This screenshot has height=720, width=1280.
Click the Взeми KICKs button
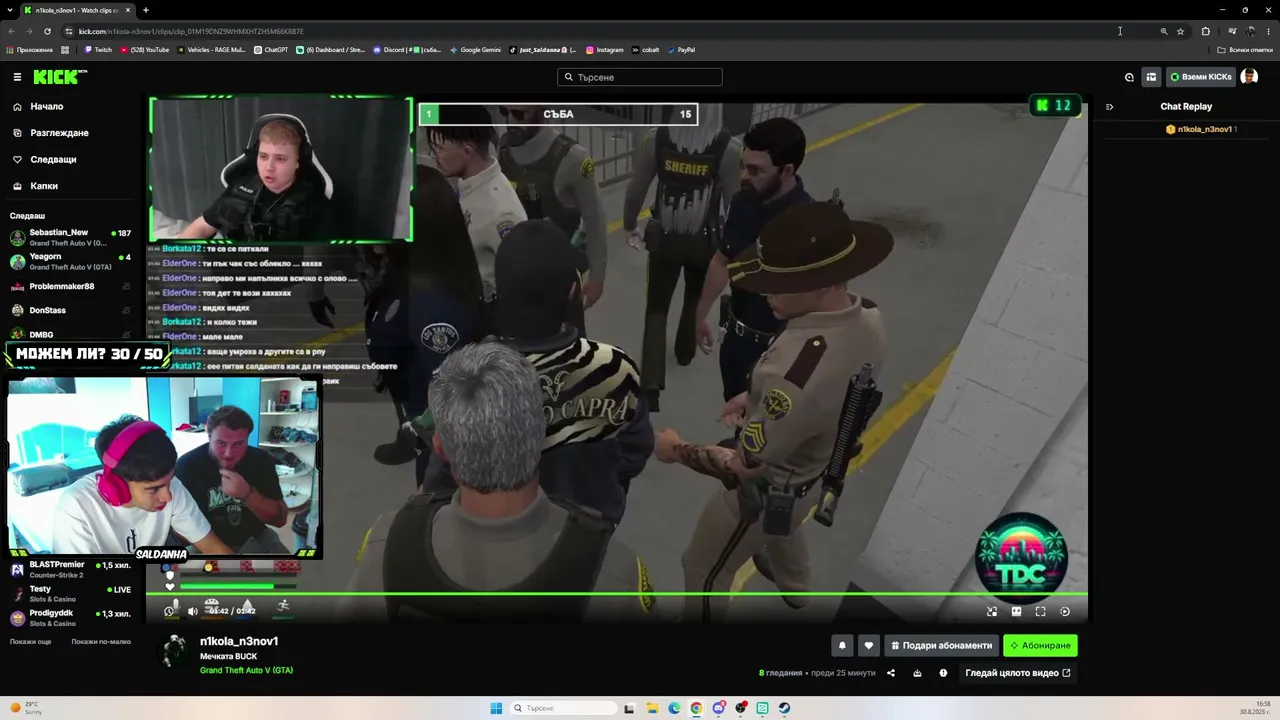click(x=1201, y=77)
